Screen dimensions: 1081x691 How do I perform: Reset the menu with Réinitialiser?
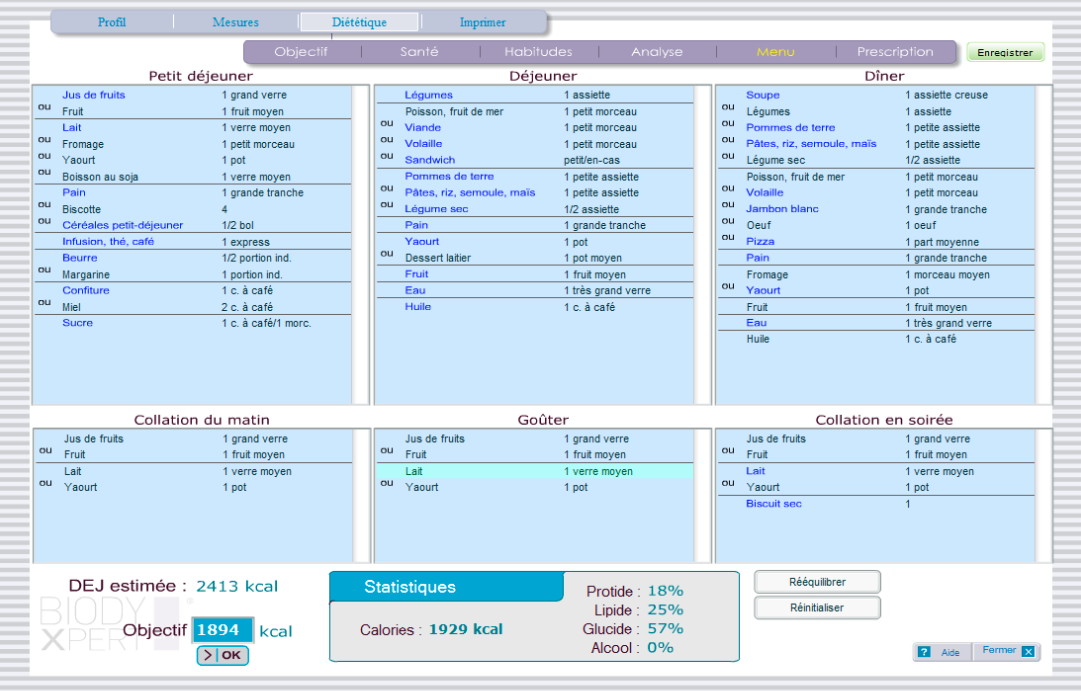(x=817, y=608)
